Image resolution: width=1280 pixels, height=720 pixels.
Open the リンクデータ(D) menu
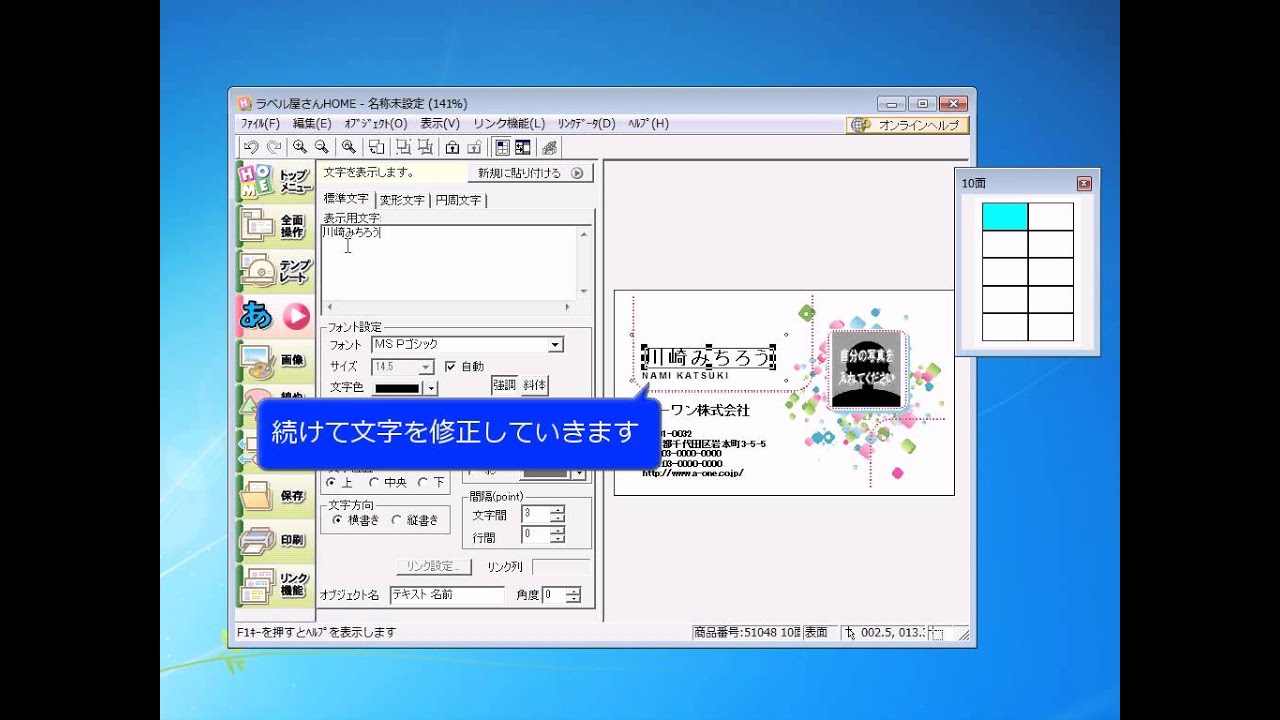tap(587, 124)
